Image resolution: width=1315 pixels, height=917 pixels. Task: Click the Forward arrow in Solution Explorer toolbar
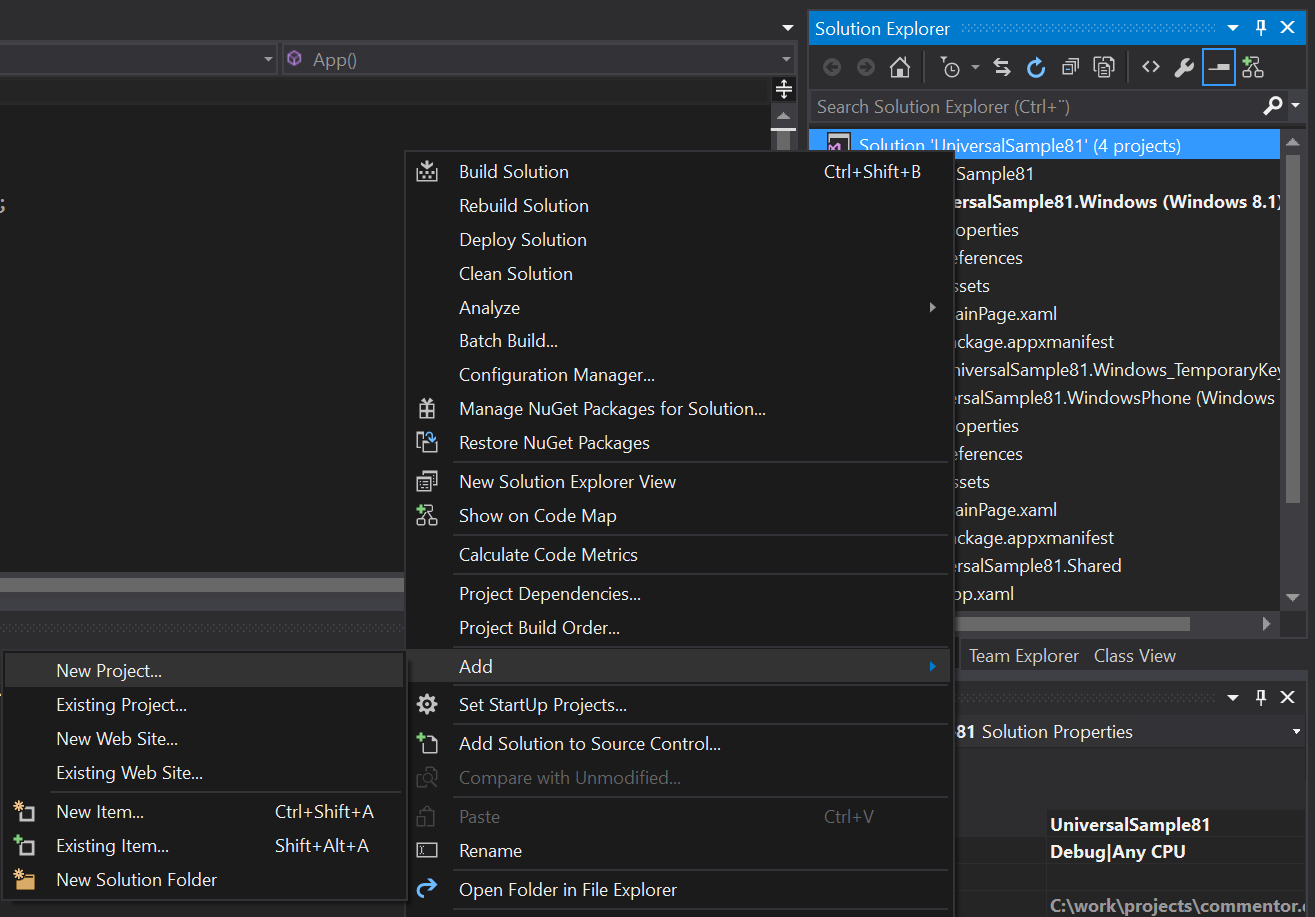tap(866, 67)
